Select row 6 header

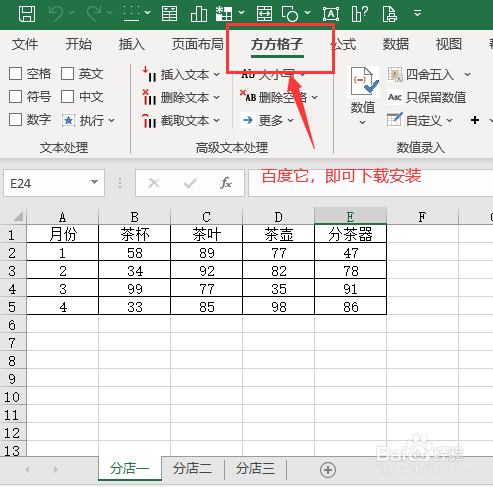(13, 325)
